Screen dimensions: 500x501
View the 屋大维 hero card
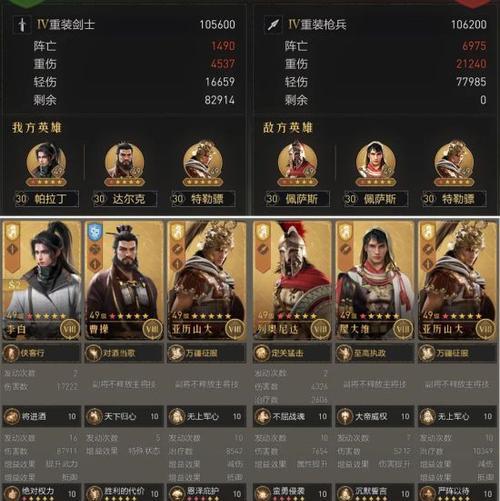pos(375,281)
